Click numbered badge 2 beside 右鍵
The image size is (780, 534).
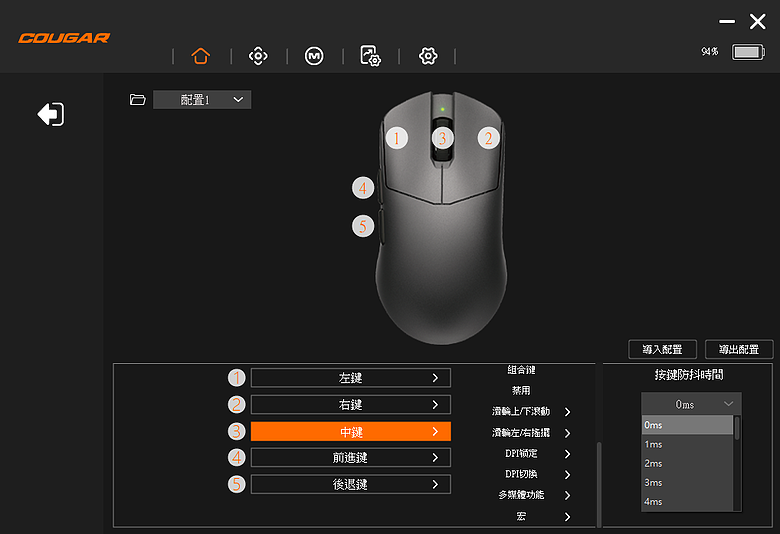tap(237, 404)
